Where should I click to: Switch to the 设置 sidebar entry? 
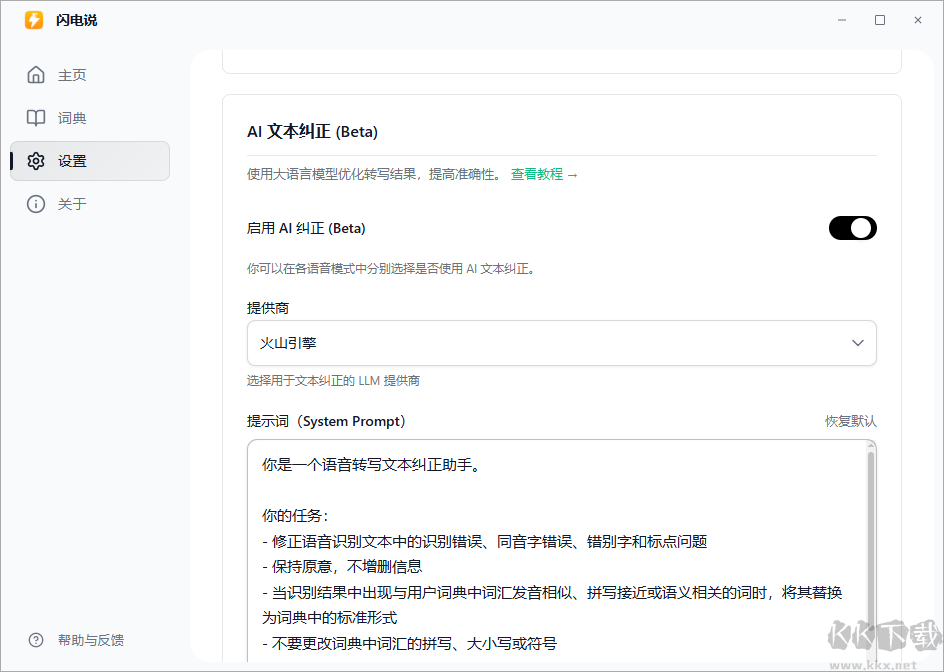click(x=71, y=160)
